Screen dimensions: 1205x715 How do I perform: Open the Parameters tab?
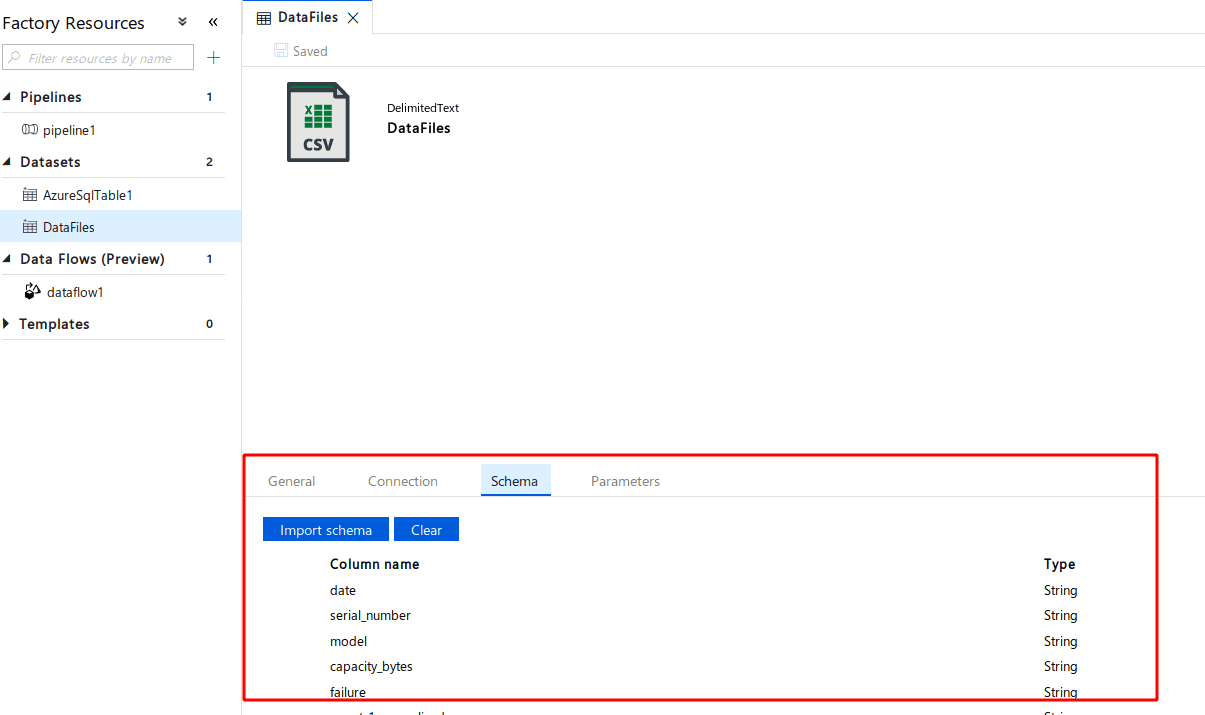tap(625, 481)
